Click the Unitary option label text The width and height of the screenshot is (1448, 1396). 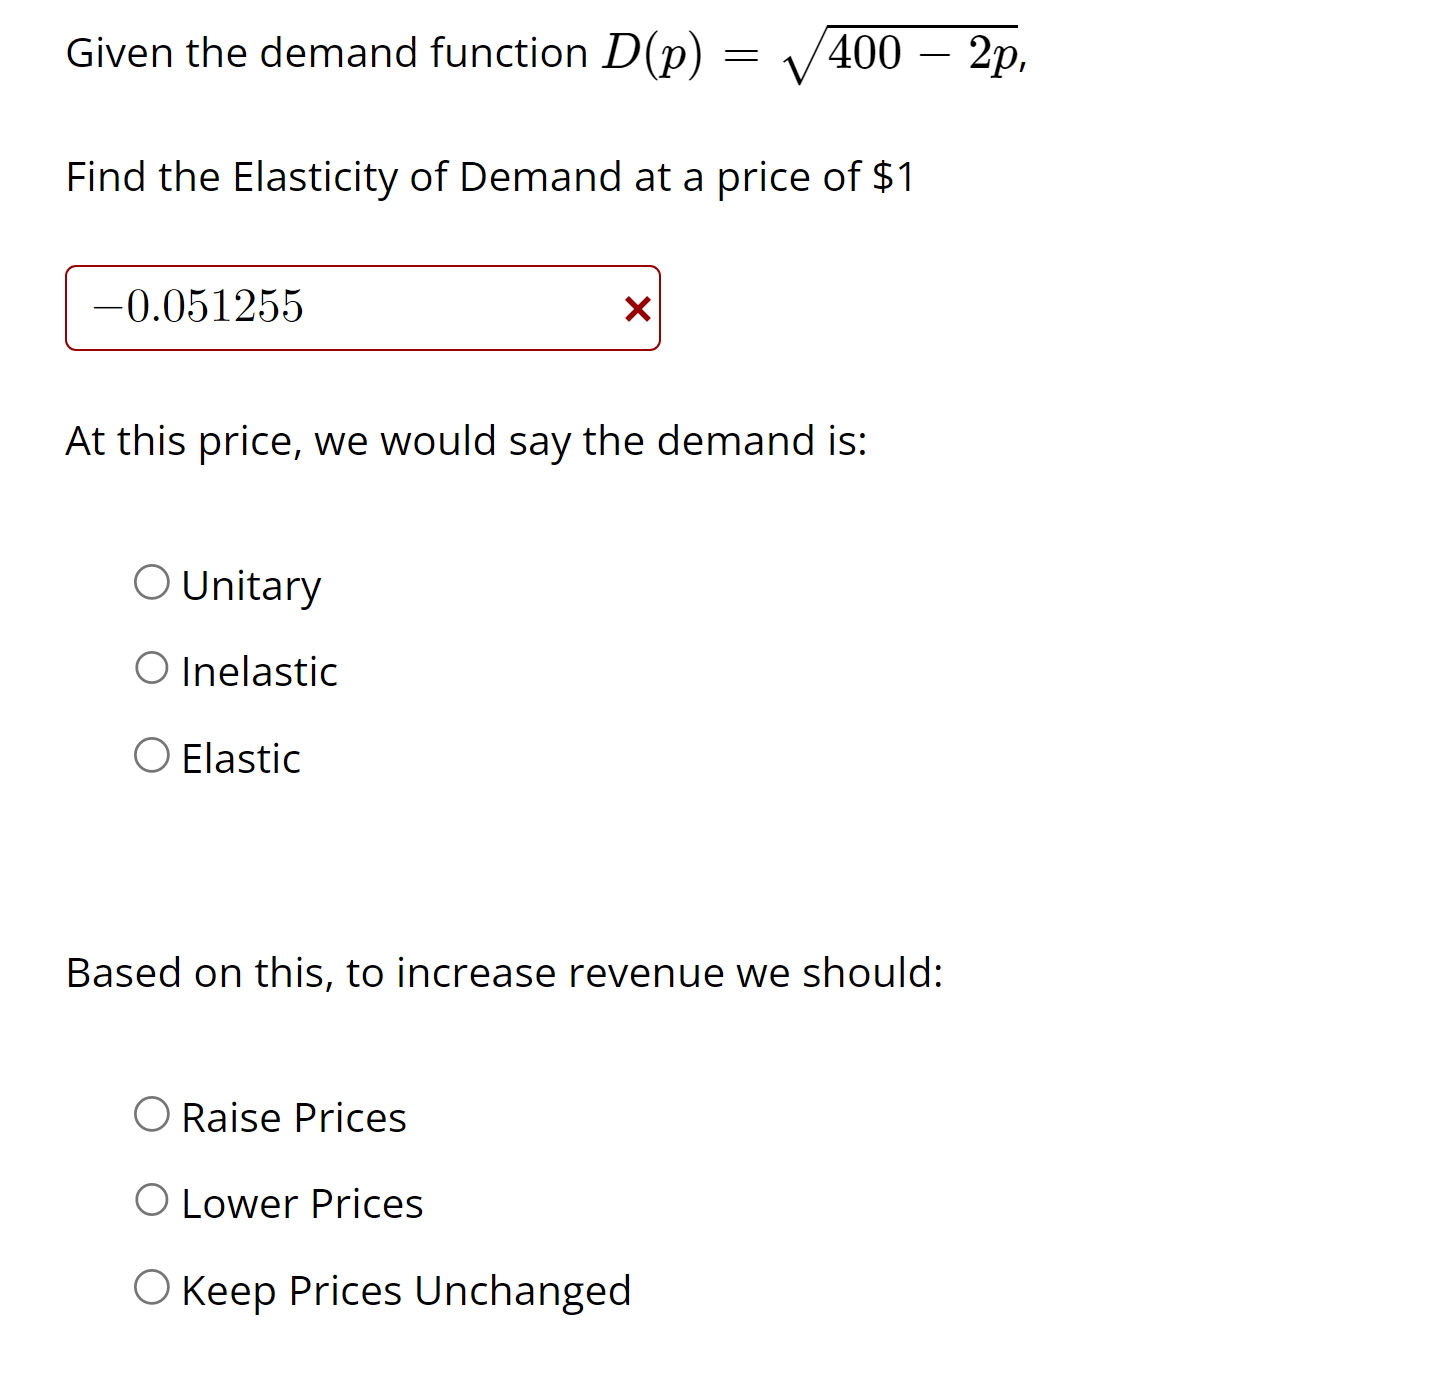pos(251,584)
